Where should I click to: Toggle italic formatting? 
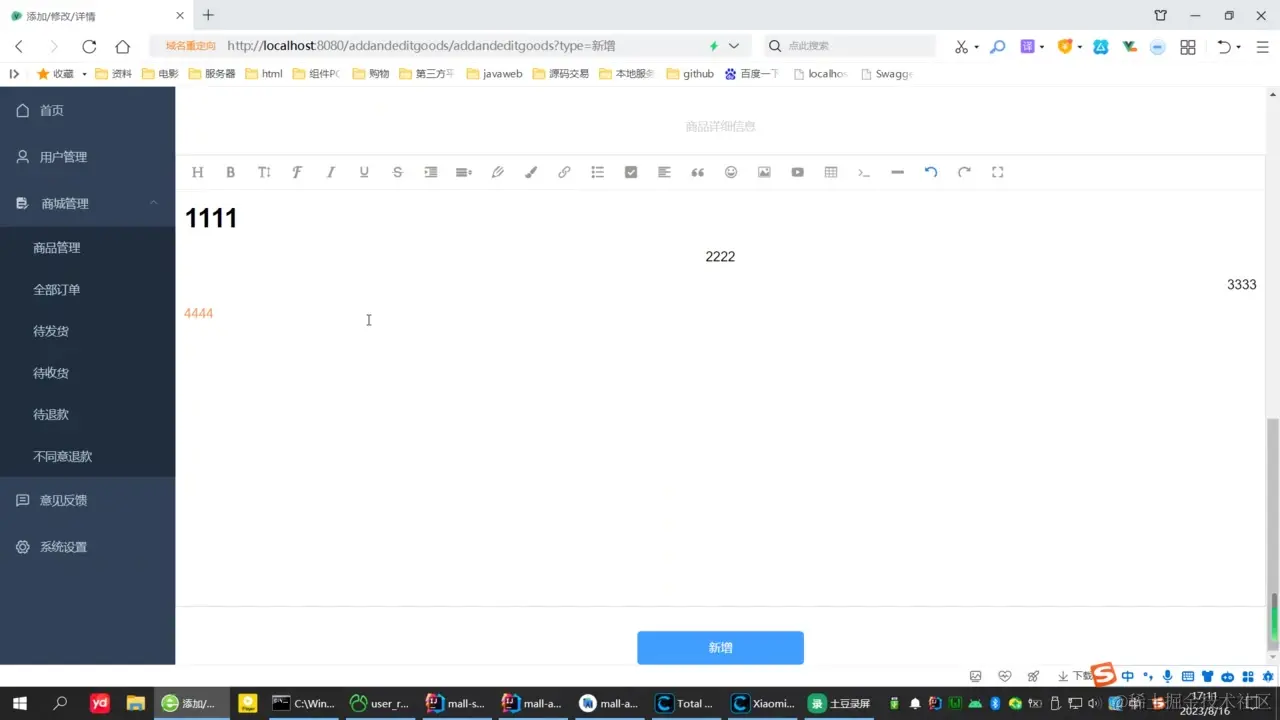pyautogui.click(x=330, y=172)
